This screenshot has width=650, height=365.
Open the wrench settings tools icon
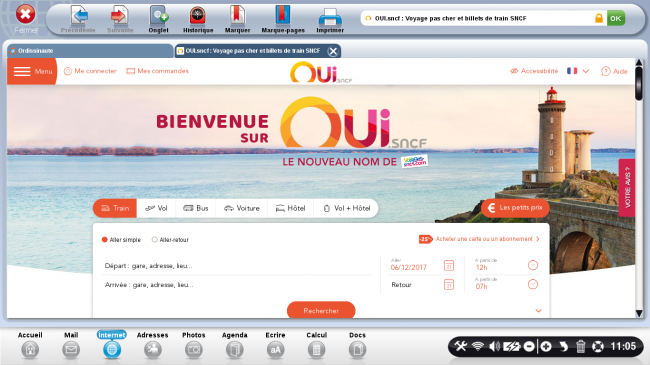click(x=460, y=346)
